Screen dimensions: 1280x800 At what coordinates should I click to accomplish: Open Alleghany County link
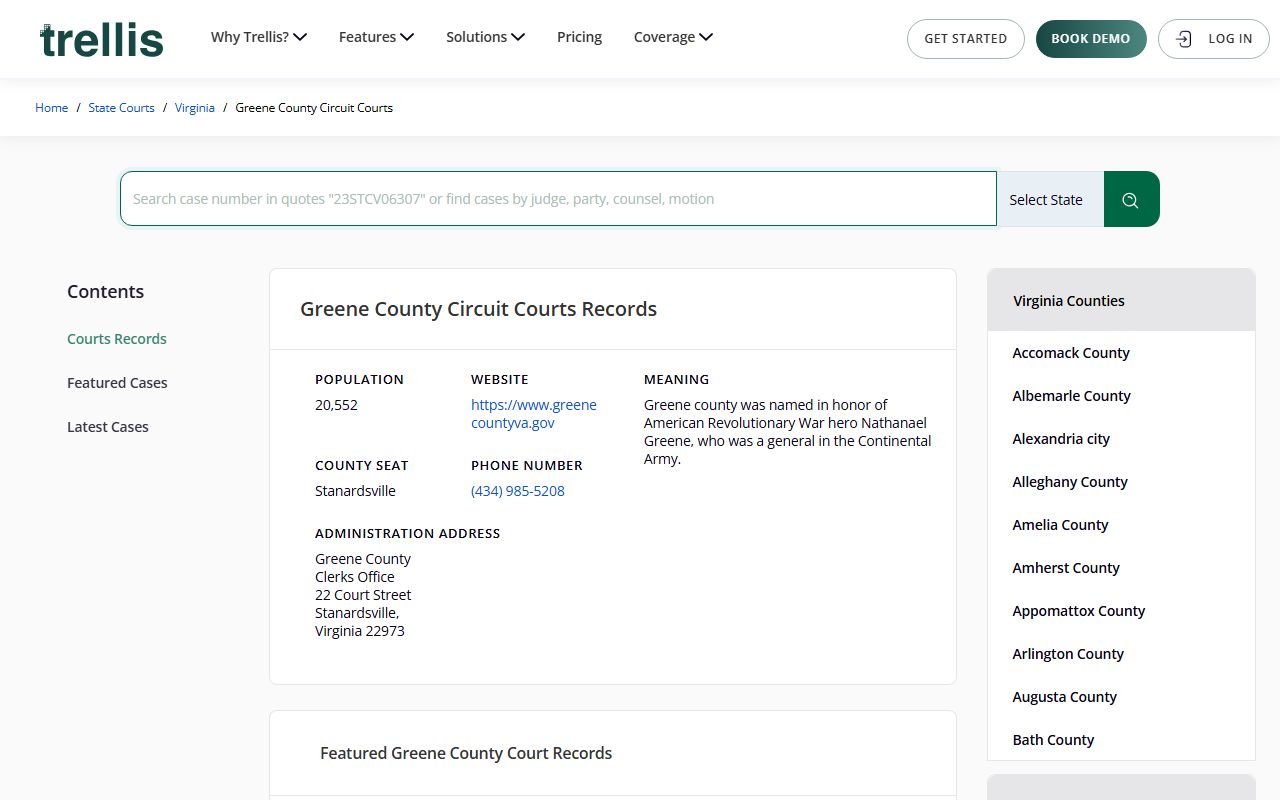point(1070,482)
